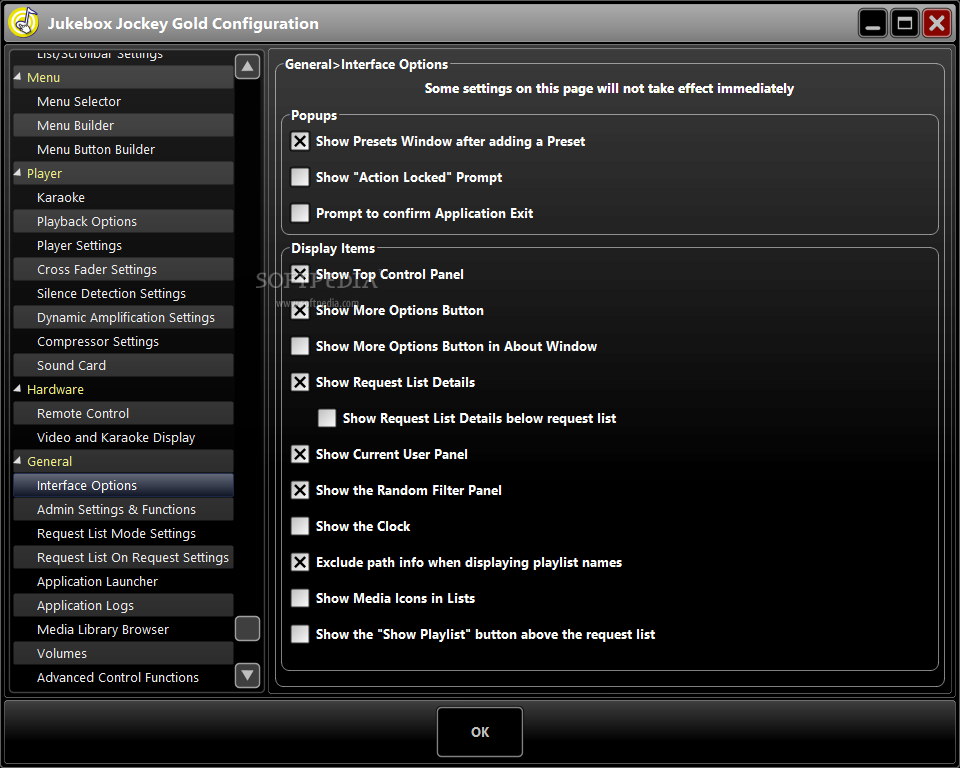Uncheck Show Current User Panel

pyautogui.click(x=300, y=454)
